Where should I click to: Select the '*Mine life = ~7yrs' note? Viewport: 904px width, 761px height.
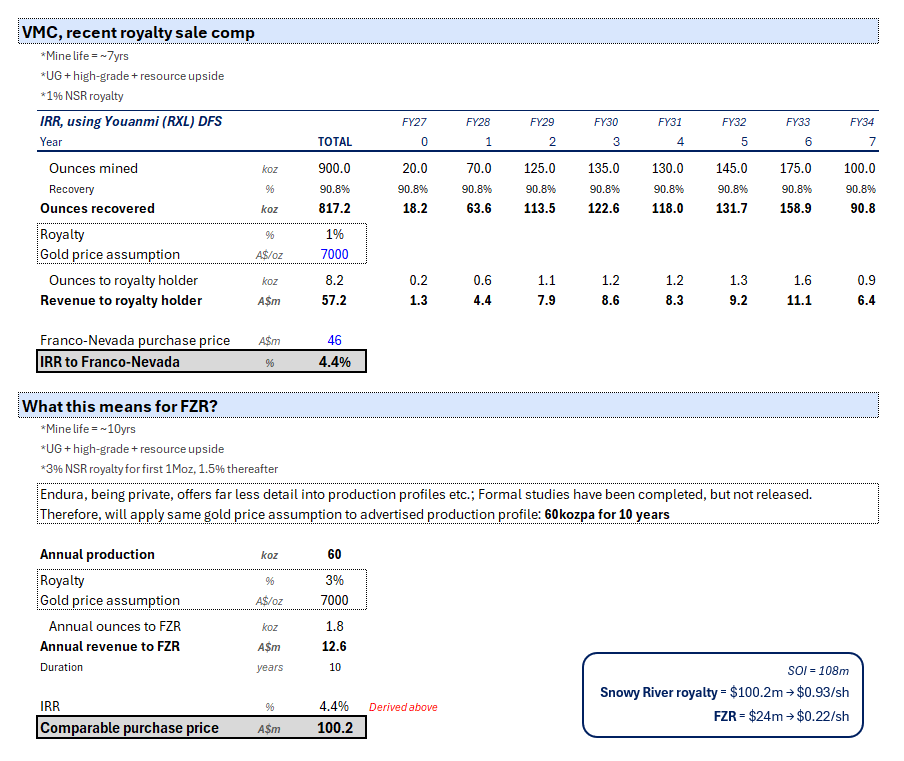point(84,56)
